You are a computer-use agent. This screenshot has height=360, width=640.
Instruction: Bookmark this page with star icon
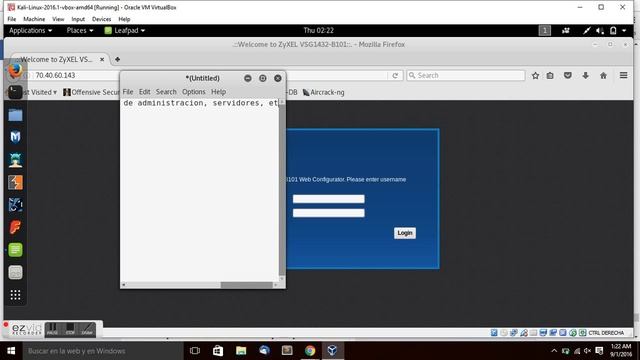point(535,76)
